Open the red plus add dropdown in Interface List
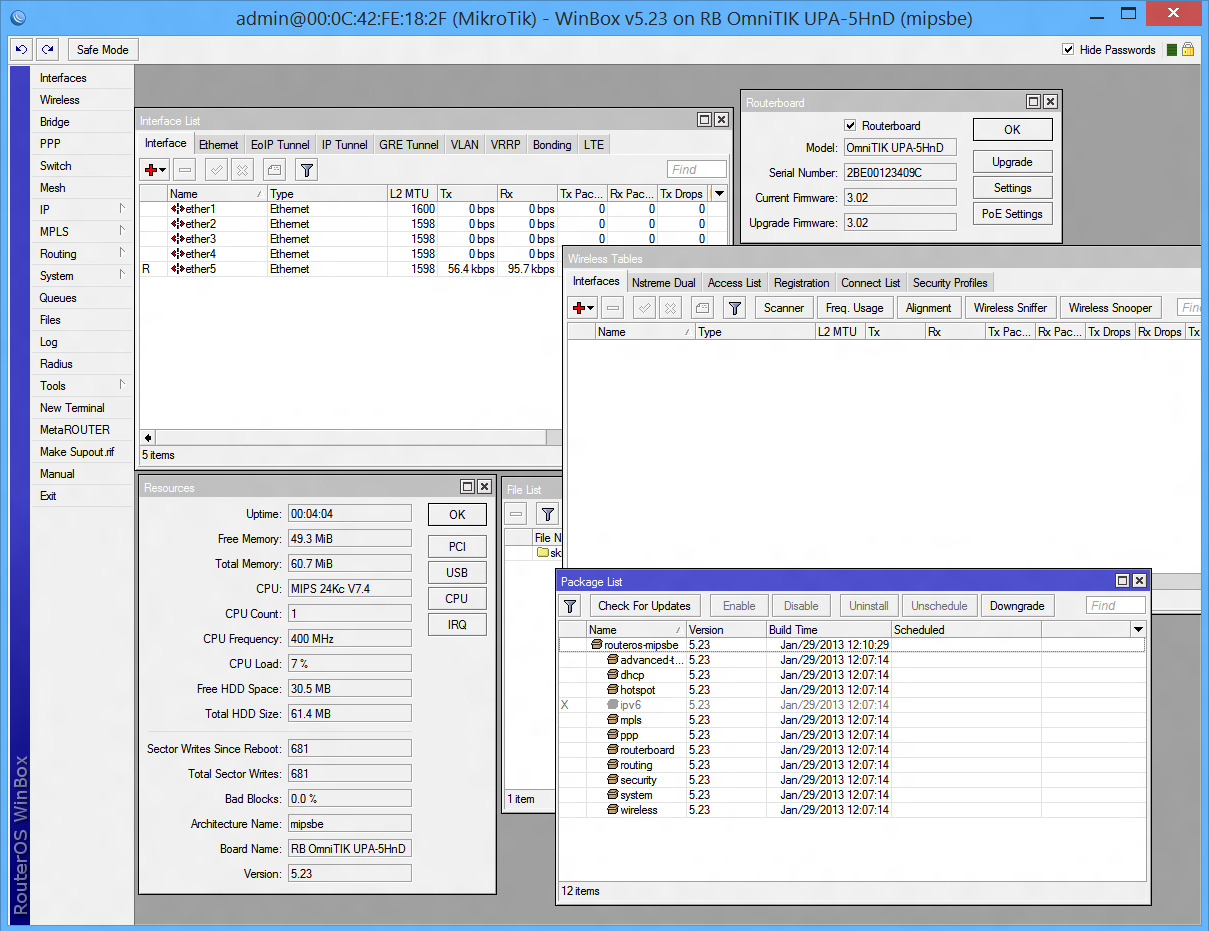Viewport: 1209px width, 931px height. [x=155, y=170]
